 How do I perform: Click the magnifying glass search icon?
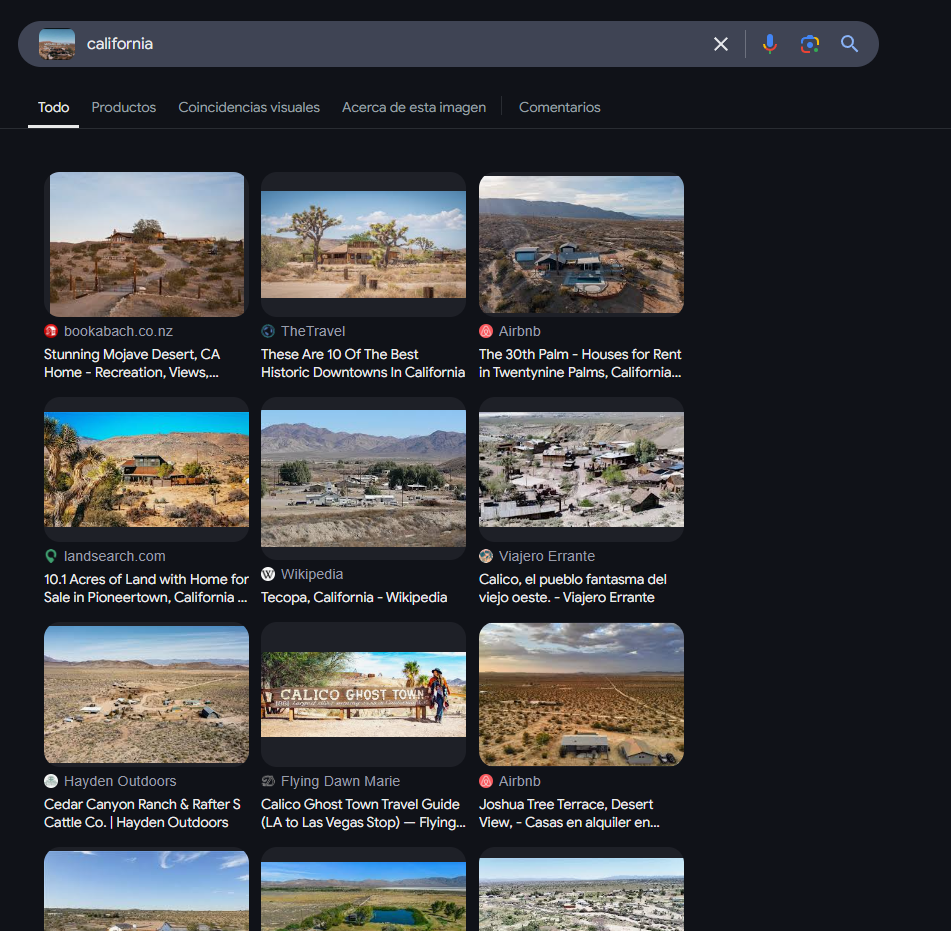click(849, 44)
